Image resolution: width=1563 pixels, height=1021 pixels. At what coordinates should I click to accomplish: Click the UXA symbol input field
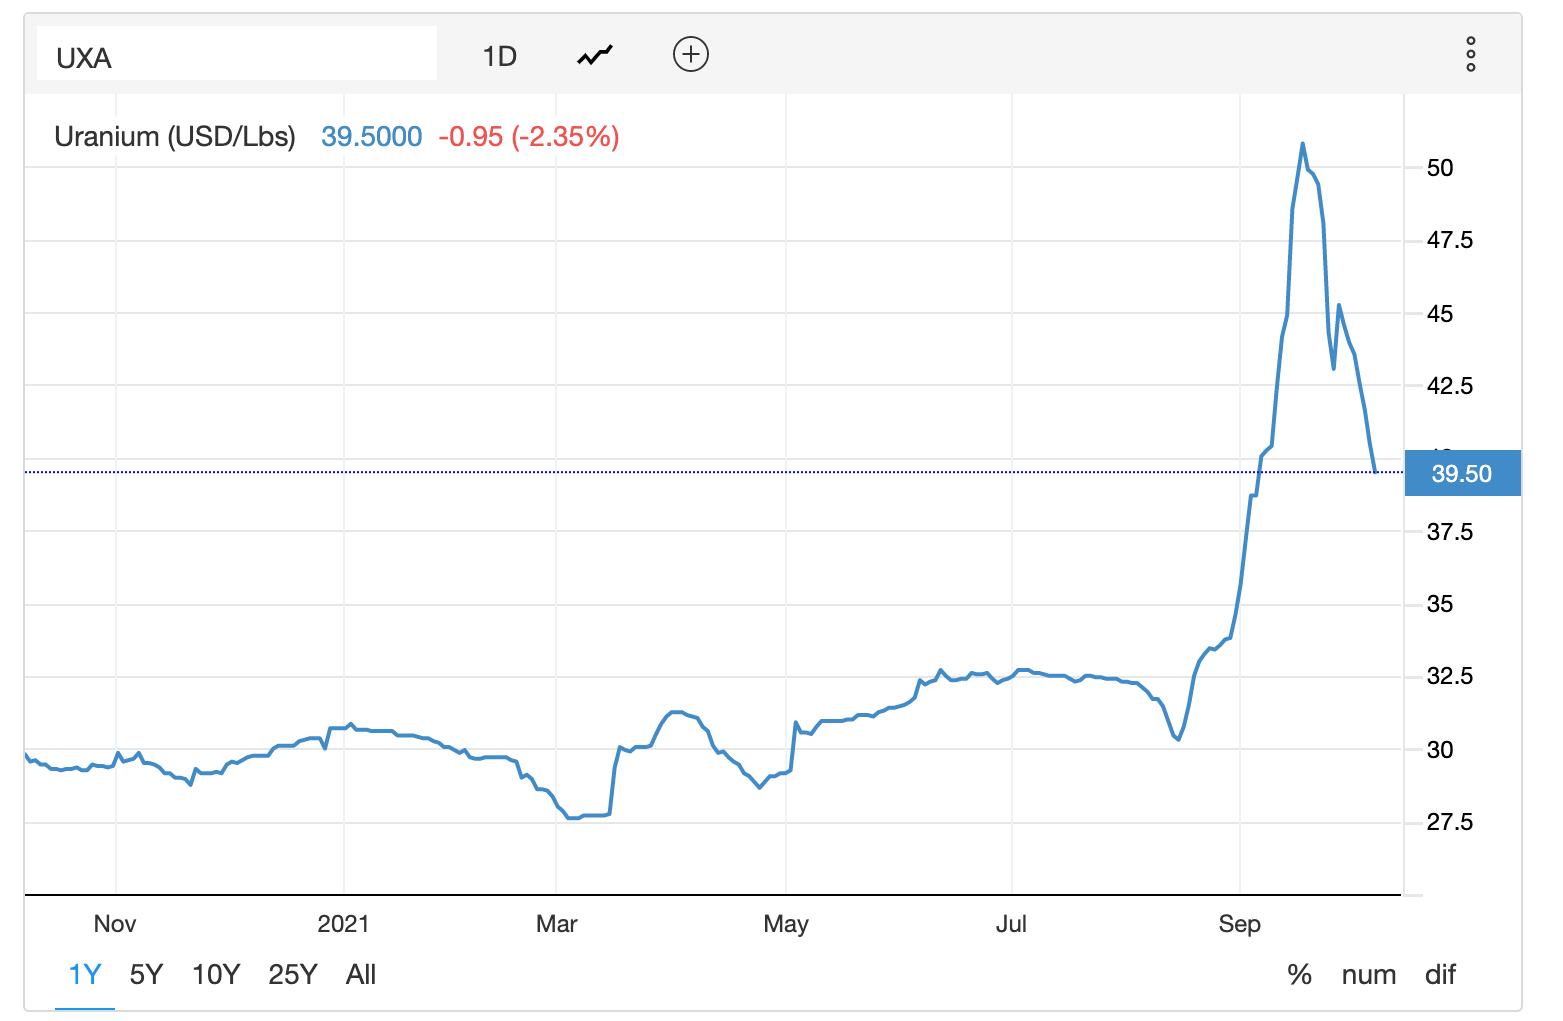237,54
